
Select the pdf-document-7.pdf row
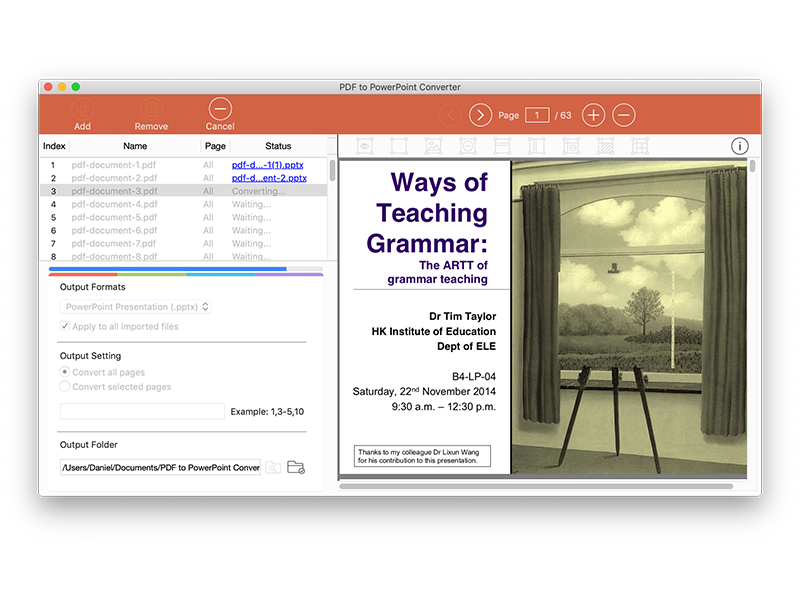pyautogui.click(x=184, y=243)
